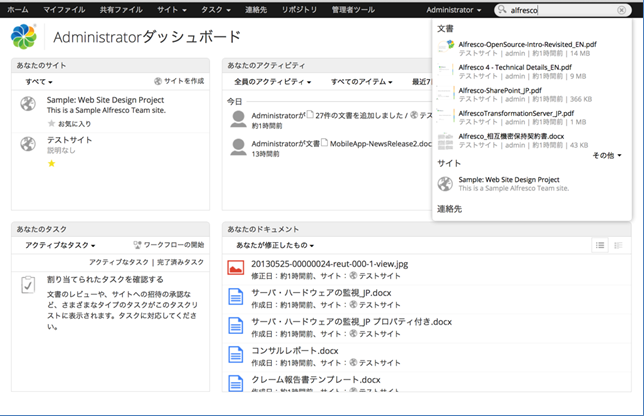This screenshot has width=644, height=416.
Task: Open テストサイト link in My Sites
Action: tap(69, 140)
